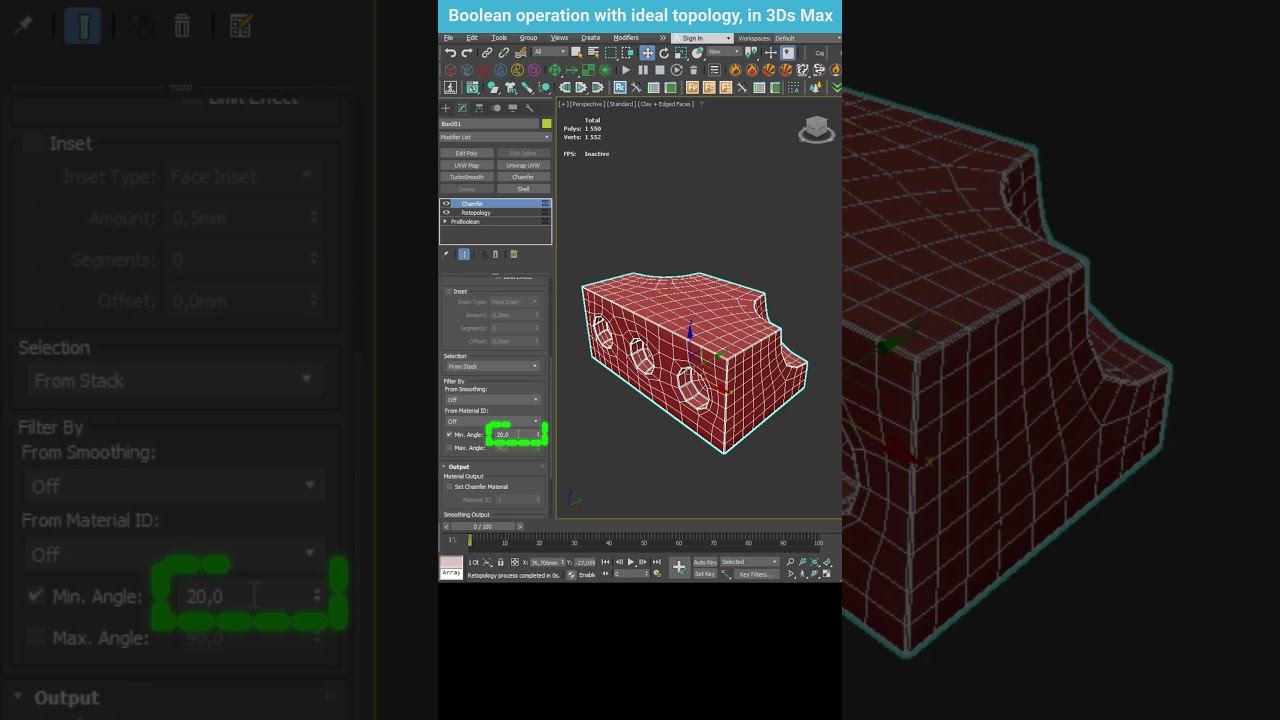Click Configure Modifier Sets icon below stack
This screenshot has height=720, width=1280.
point(514,254)
